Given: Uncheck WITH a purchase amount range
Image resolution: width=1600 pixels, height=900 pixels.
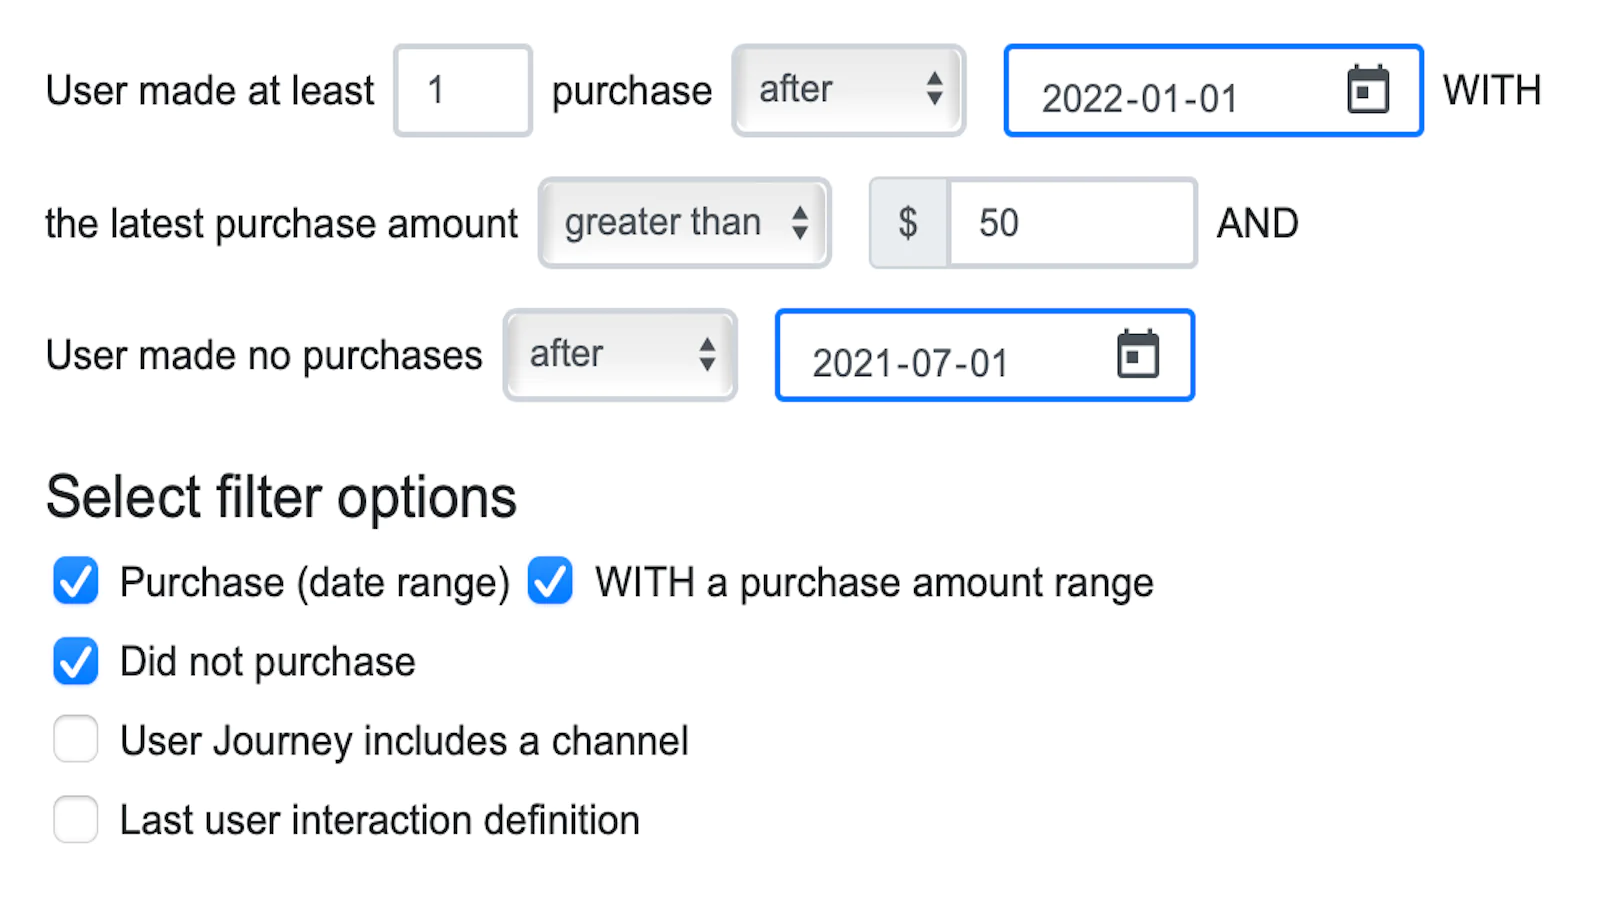Looking at the screenshot, I should (x=550, y=582).
